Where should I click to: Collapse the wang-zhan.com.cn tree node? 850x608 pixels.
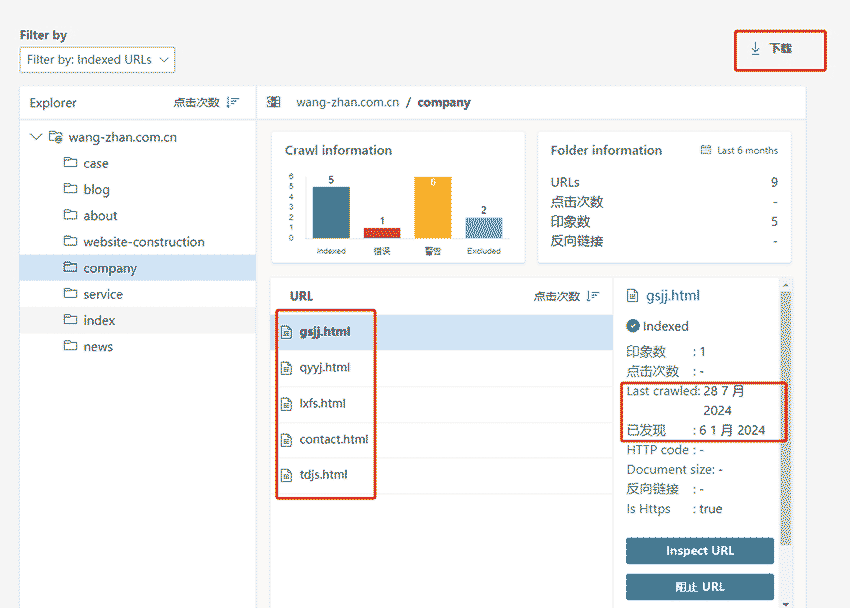click(36, 137)
